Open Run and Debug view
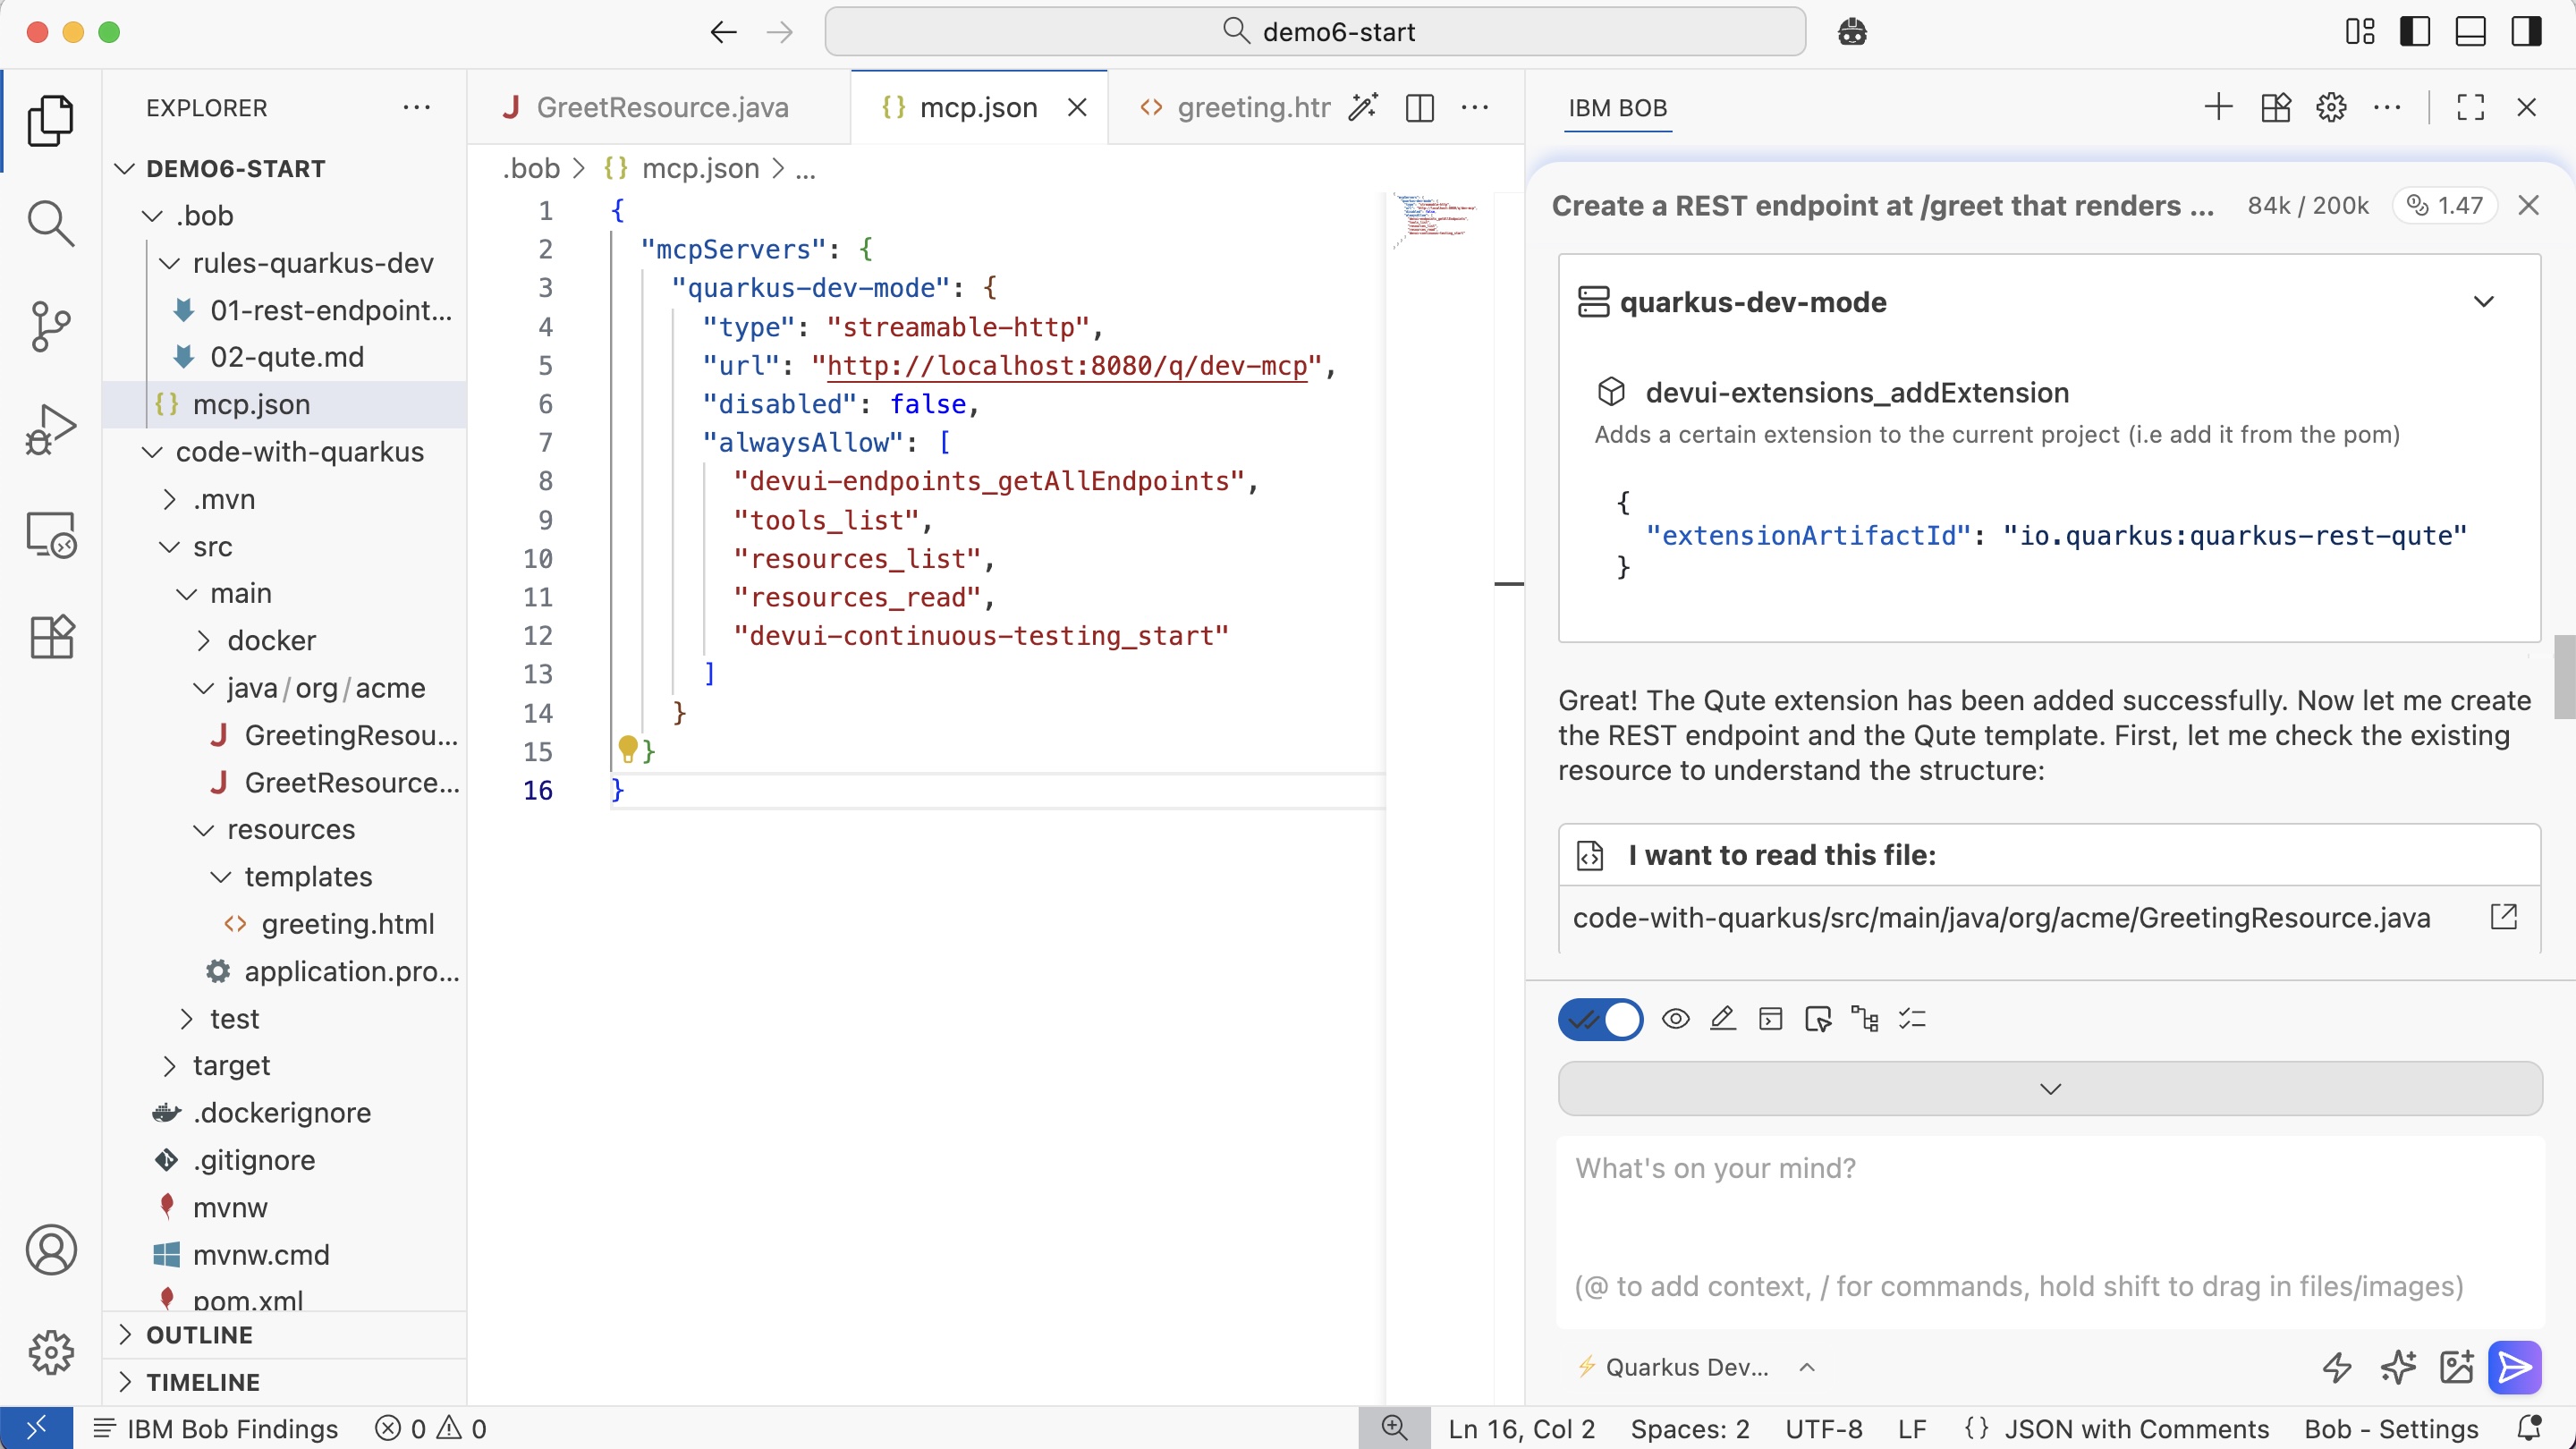This screenshot has height=1449, width=2576. point(50,430)
